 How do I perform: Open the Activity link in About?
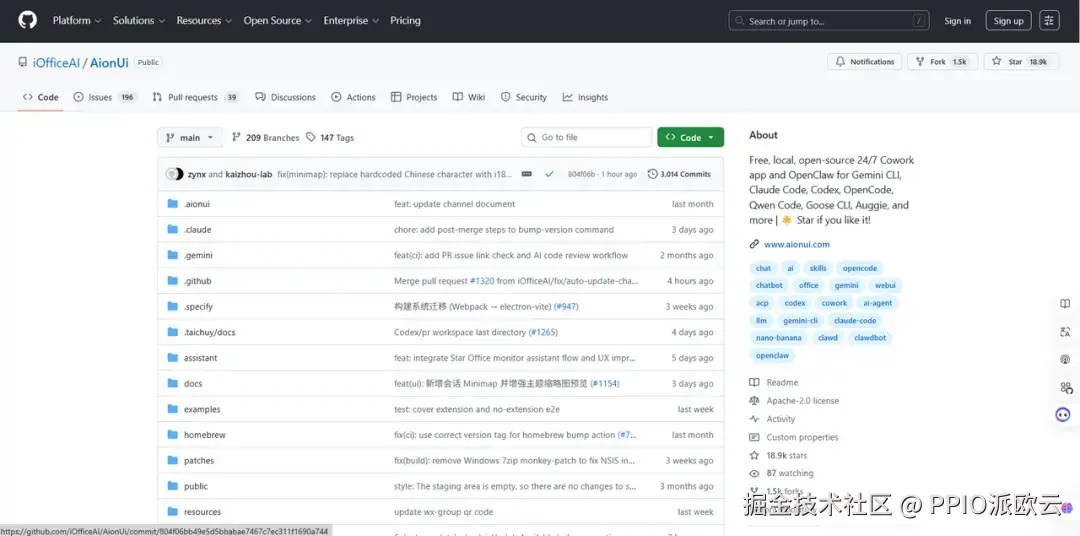point(772,419)
